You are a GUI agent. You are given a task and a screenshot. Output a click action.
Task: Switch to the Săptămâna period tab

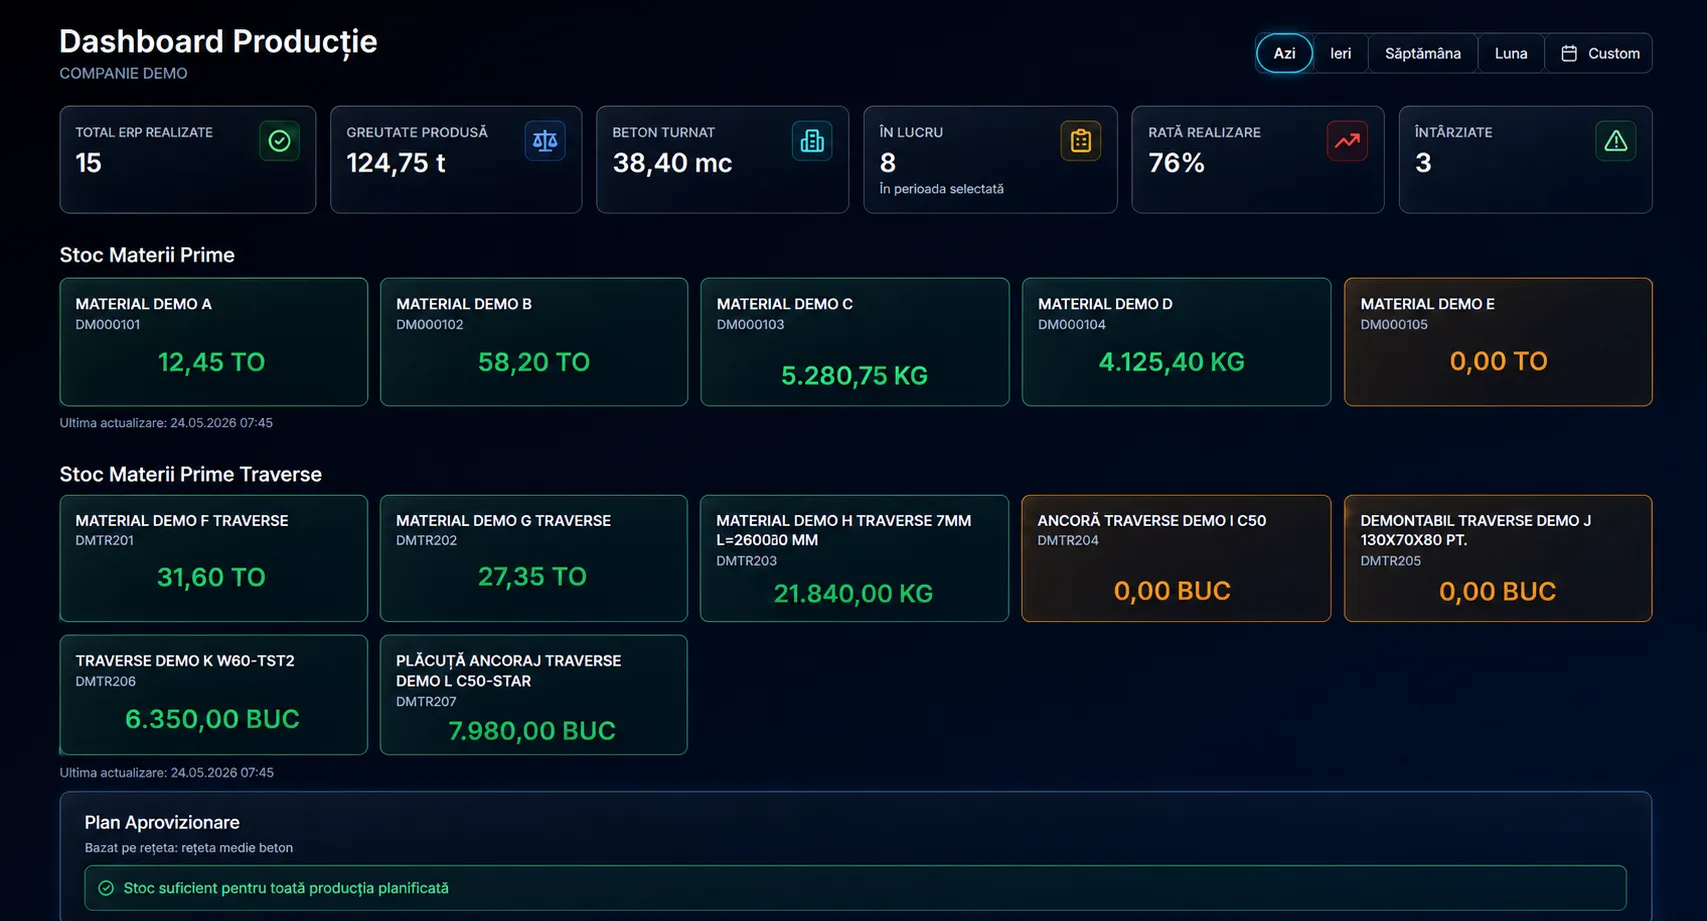point(1422,53)
